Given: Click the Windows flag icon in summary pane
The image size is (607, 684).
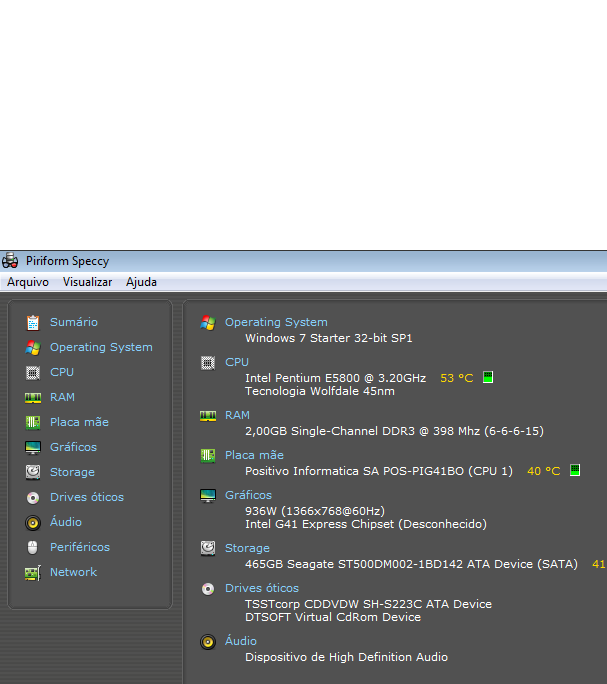Looking at the screenshot, I should tap(208, 323).
